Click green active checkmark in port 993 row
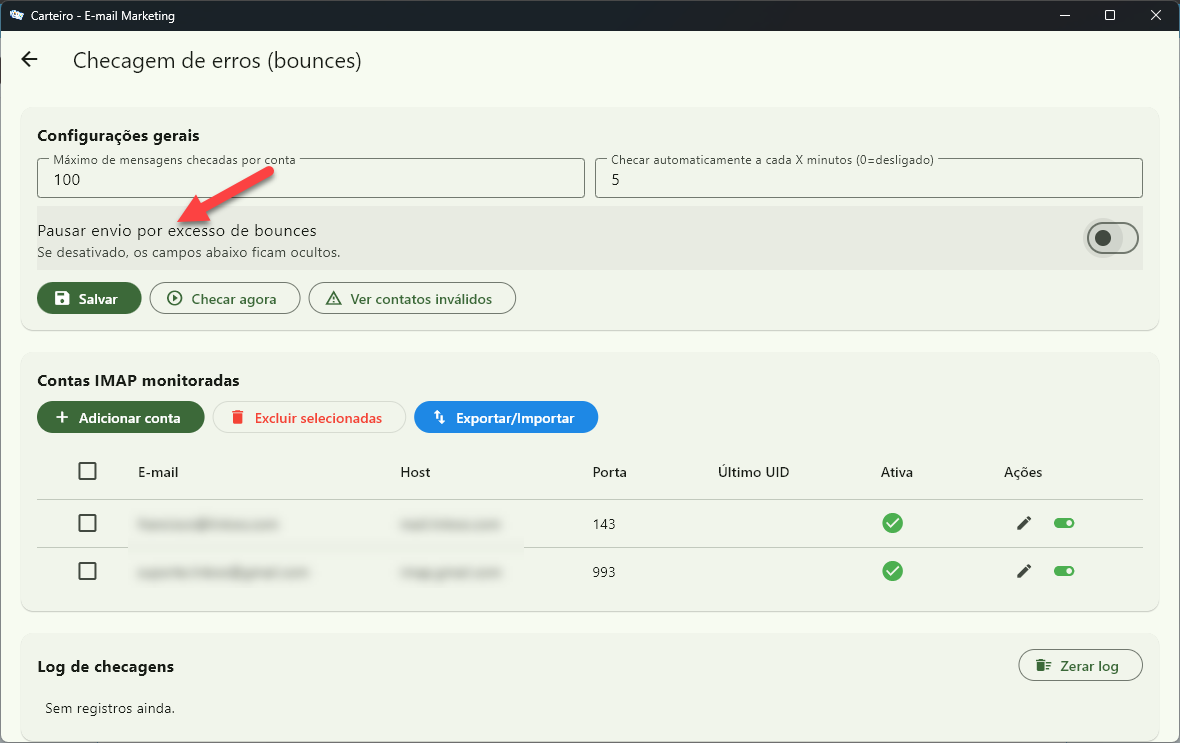 (892, 571)
